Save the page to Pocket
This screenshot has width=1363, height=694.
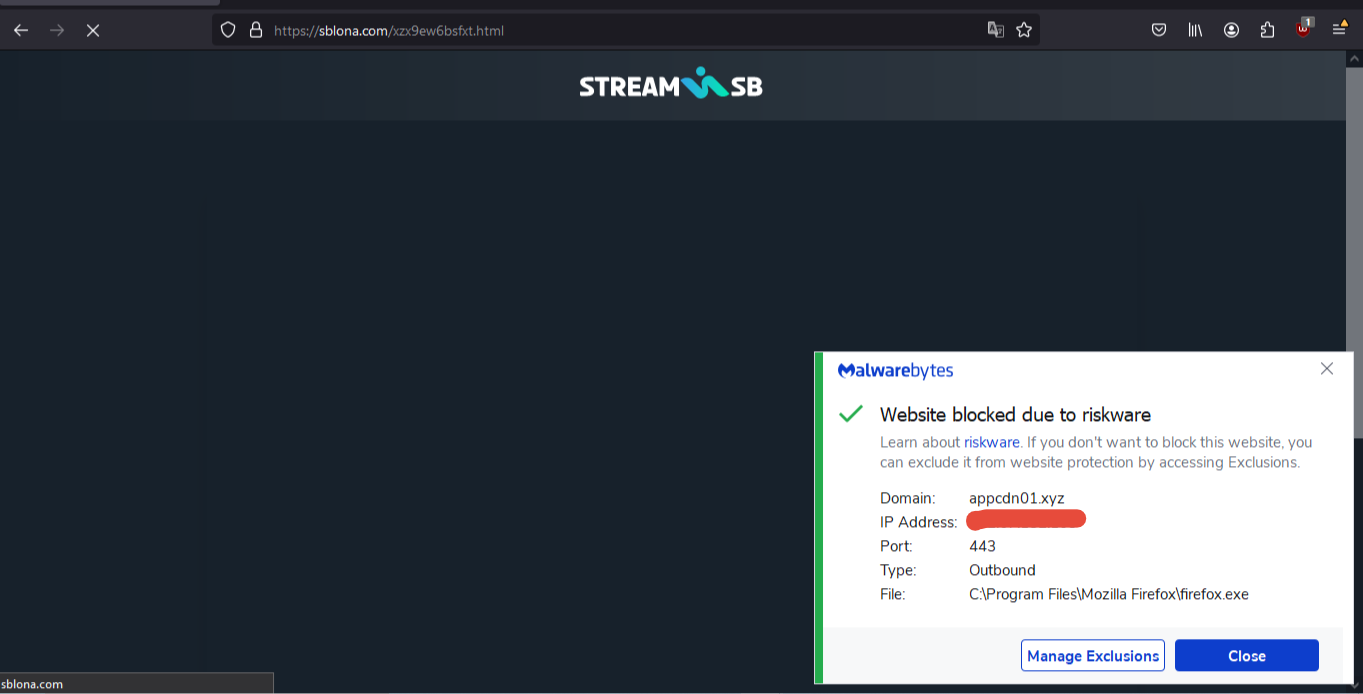1159,30
